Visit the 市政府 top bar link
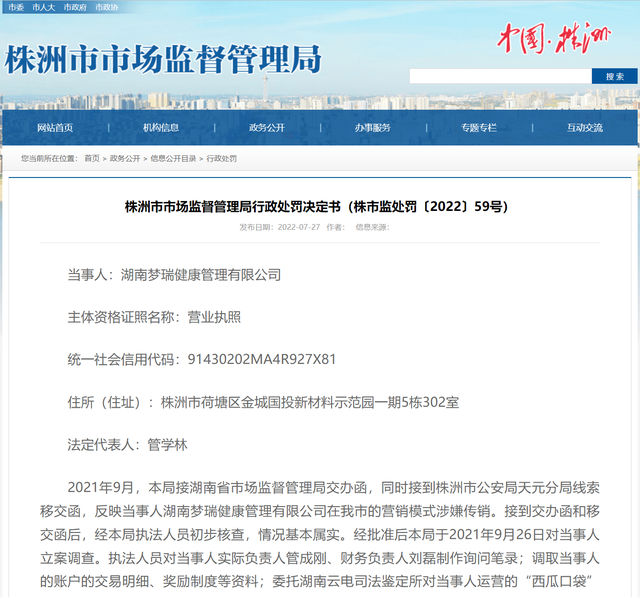Screen dimensions: 640x597 click(x=75, y=7)
